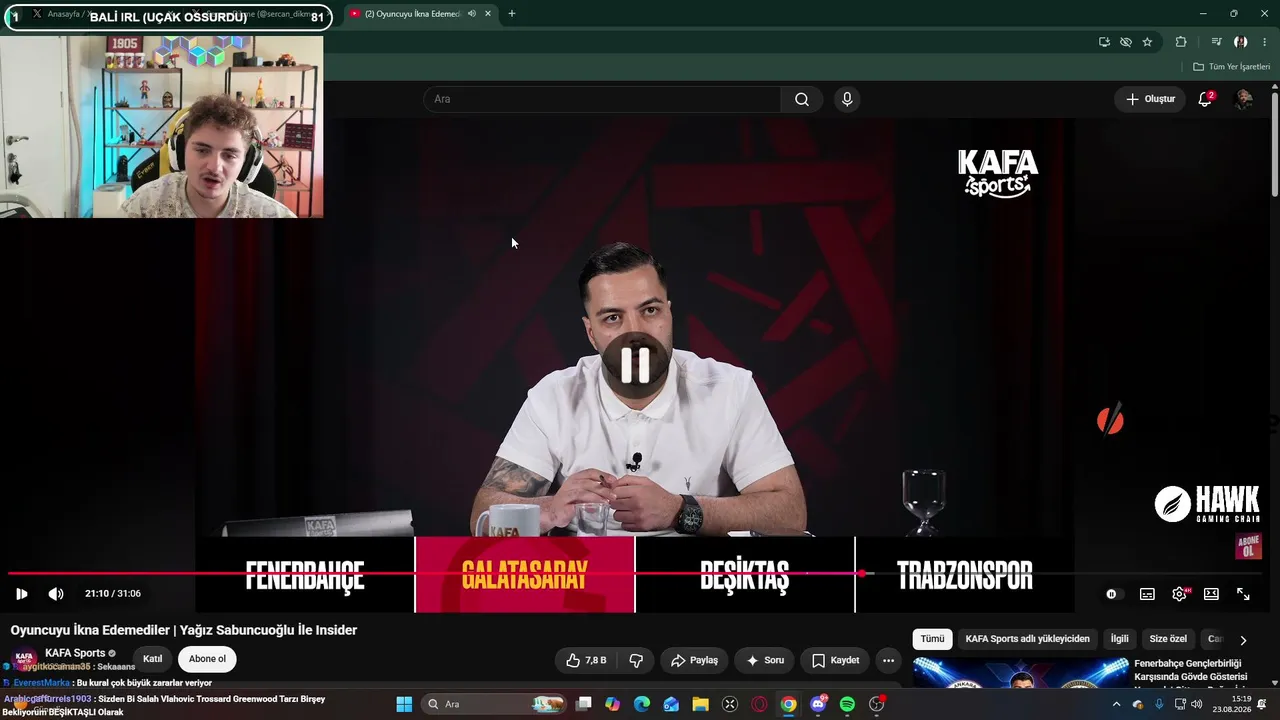Open the Chrome extensions puzzle icon
This screenshot has width=1280, height=720.
coord(1181,42)
